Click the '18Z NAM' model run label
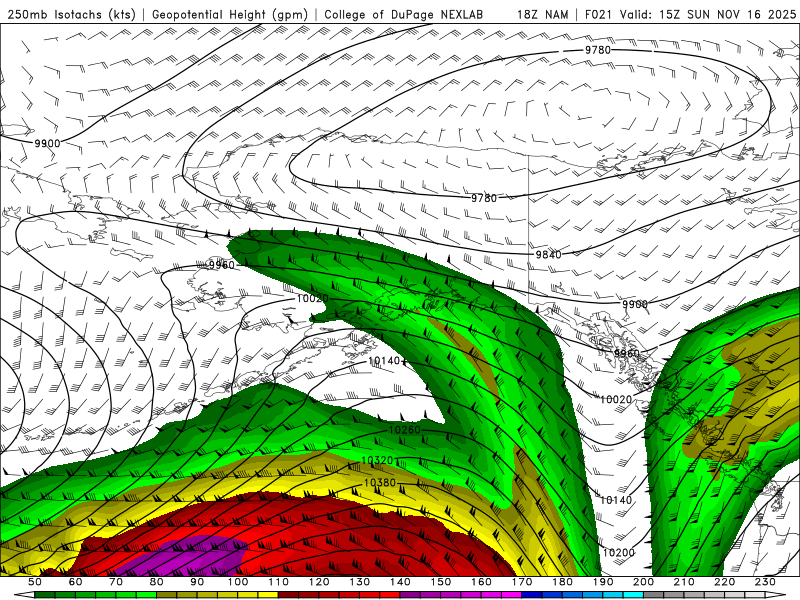800x600 pixels. 542,14
